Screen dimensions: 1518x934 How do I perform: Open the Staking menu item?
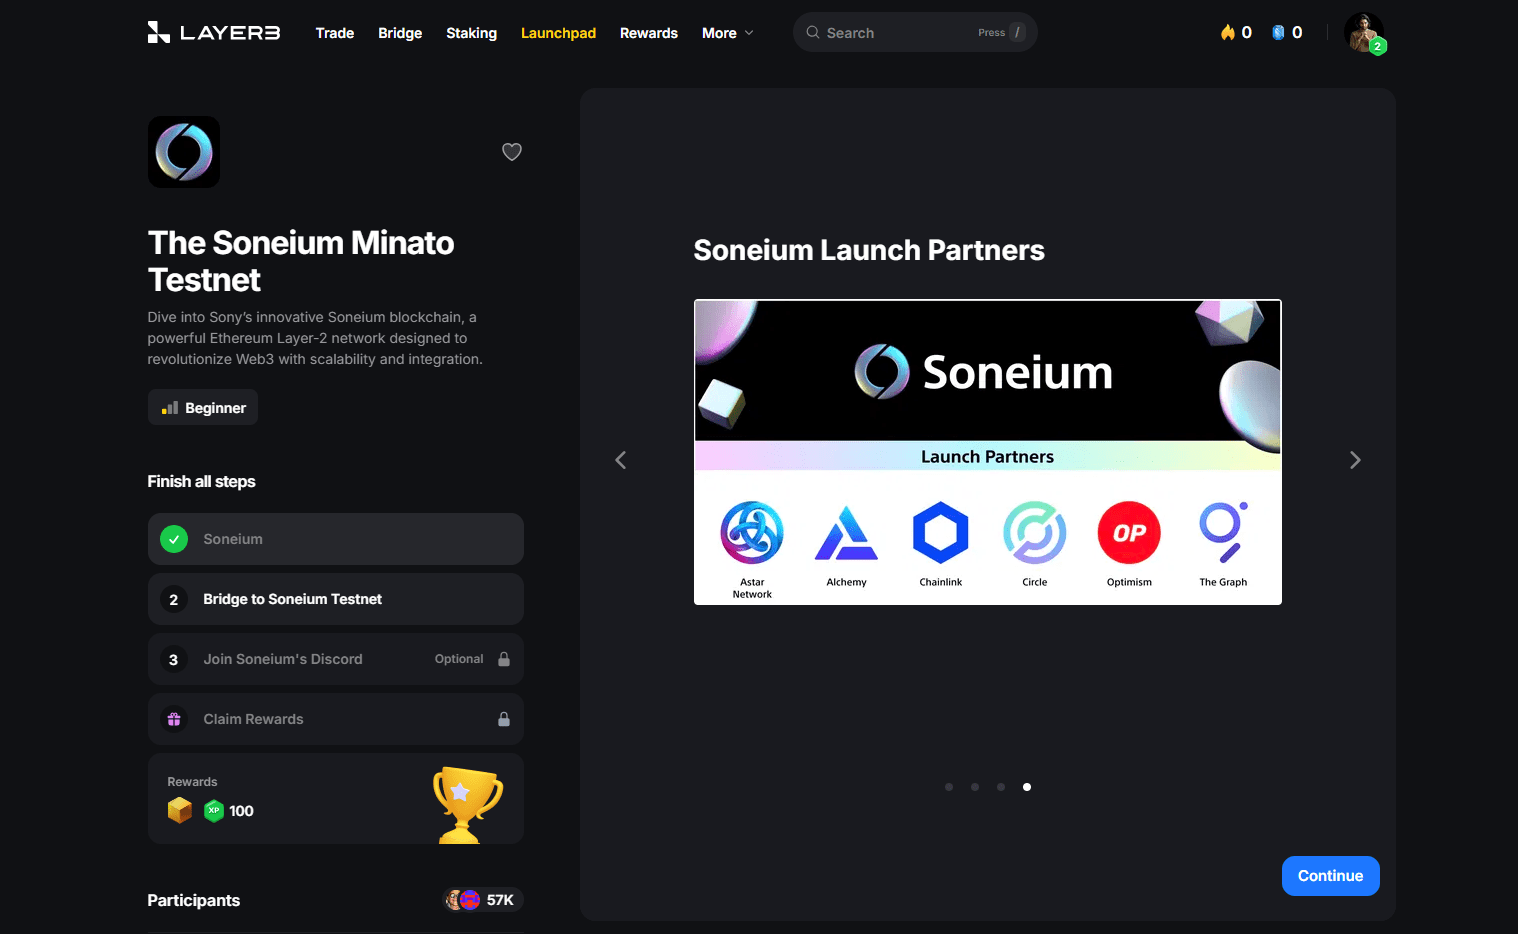tap(471, 33)
